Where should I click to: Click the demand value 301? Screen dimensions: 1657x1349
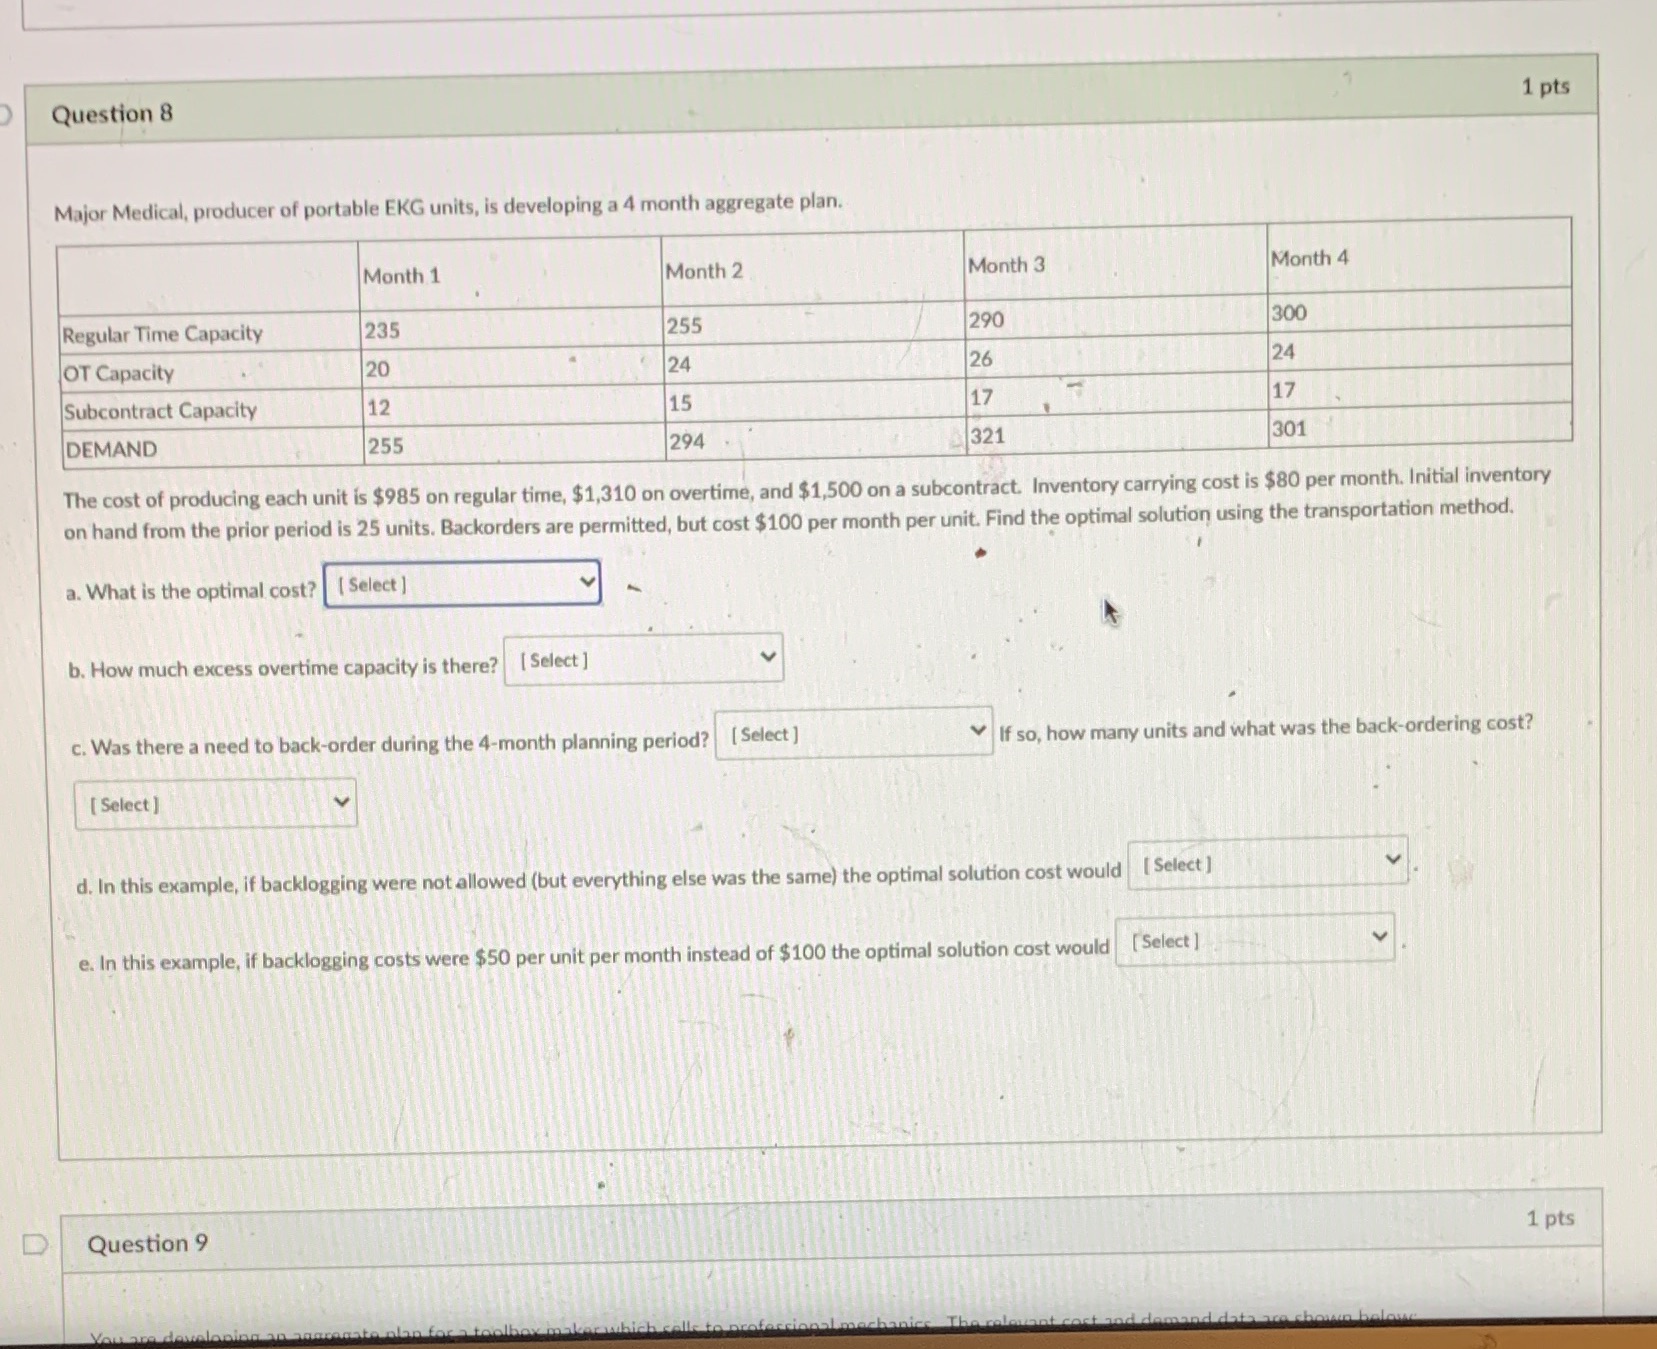pos(1290,429)
